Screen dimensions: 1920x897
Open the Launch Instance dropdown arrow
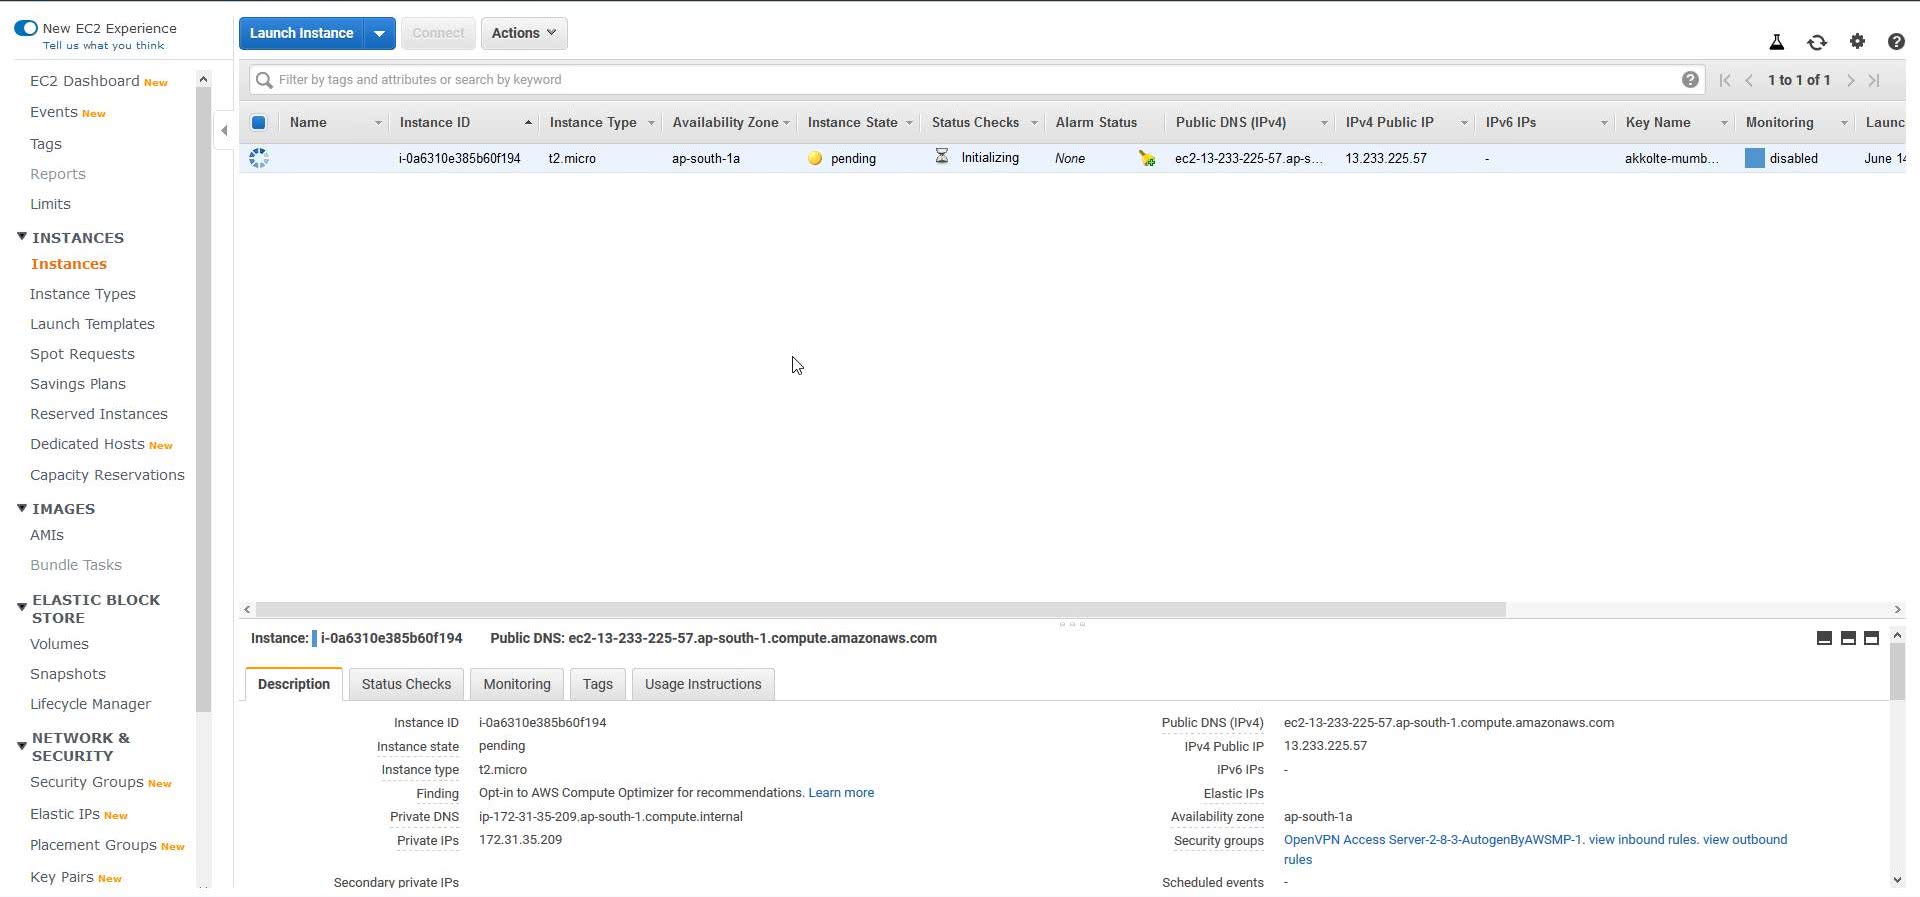tap(379, 33)
